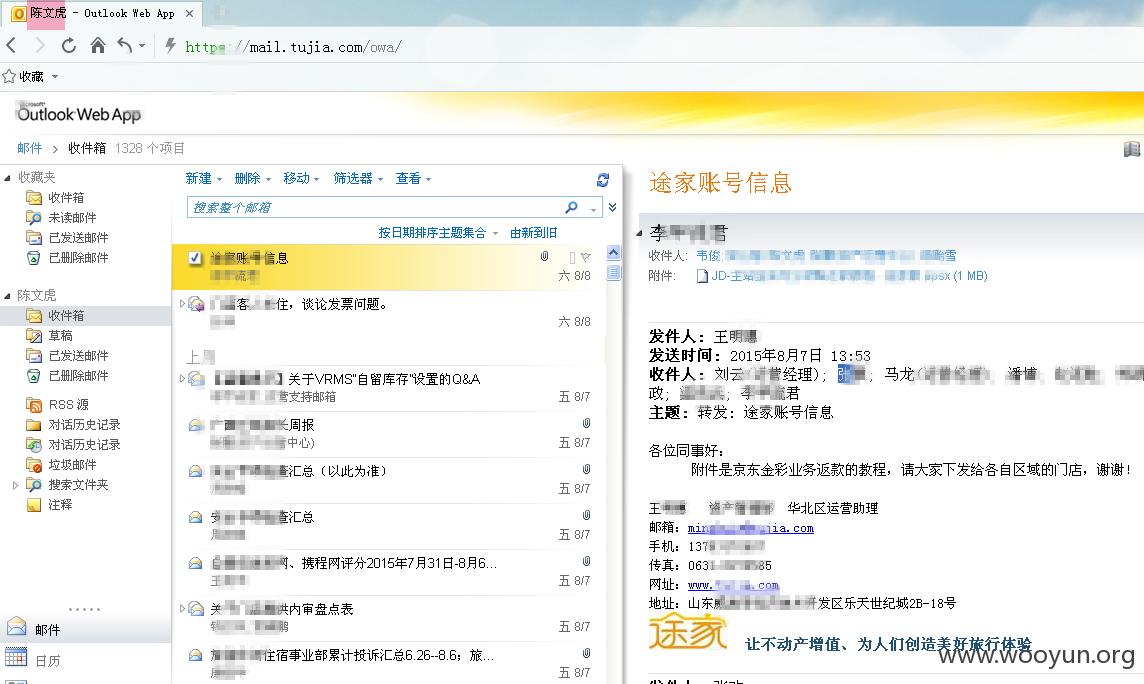Collapse the 陈文虎 mailbox tree
Image resolution: width=1144 pixels, height=684 pixels.
(x=7, y=295)
